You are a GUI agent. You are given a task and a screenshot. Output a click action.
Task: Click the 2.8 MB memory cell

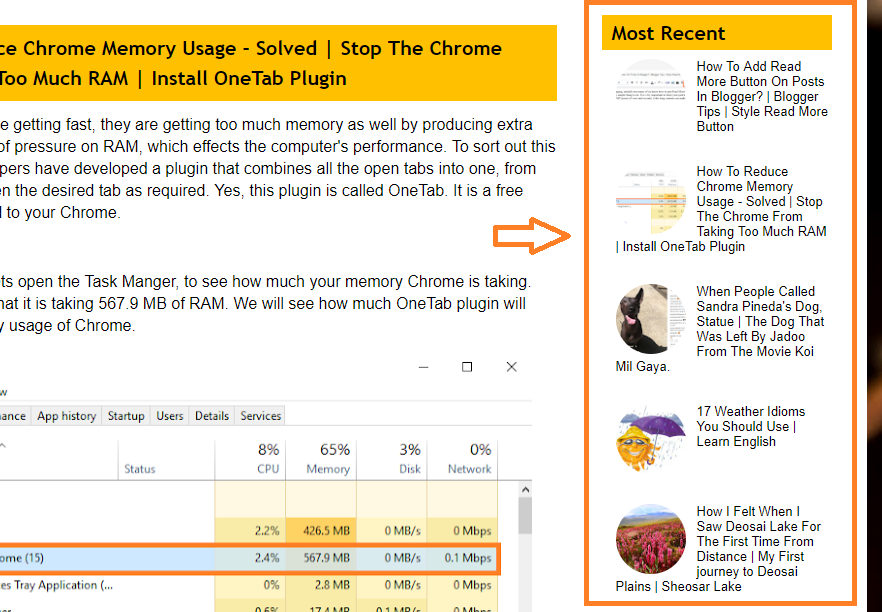tap(321, 585)
